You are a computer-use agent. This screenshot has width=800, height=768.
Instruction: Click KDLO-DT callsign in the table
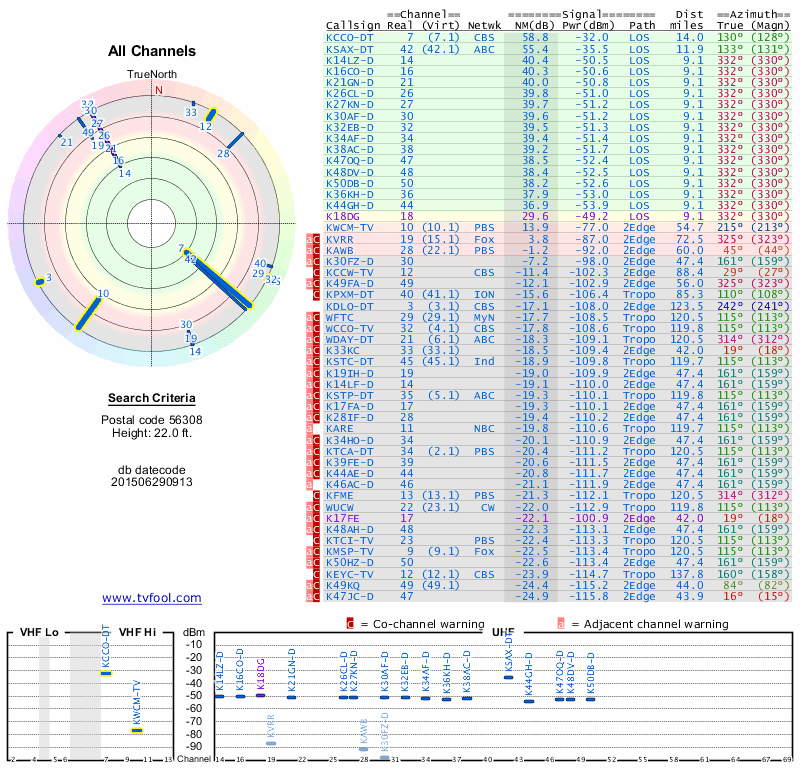pos(350,306)
